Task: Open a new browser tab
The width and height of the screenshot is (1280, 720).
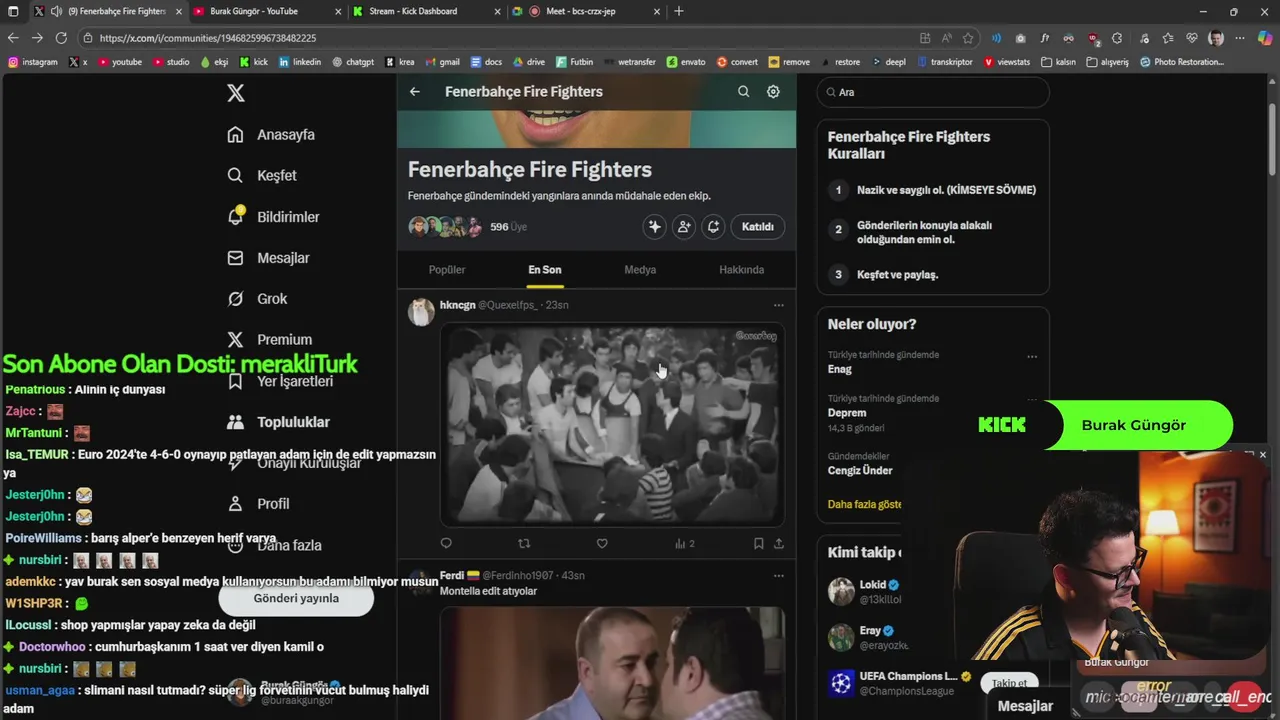Action: [679, 11]
